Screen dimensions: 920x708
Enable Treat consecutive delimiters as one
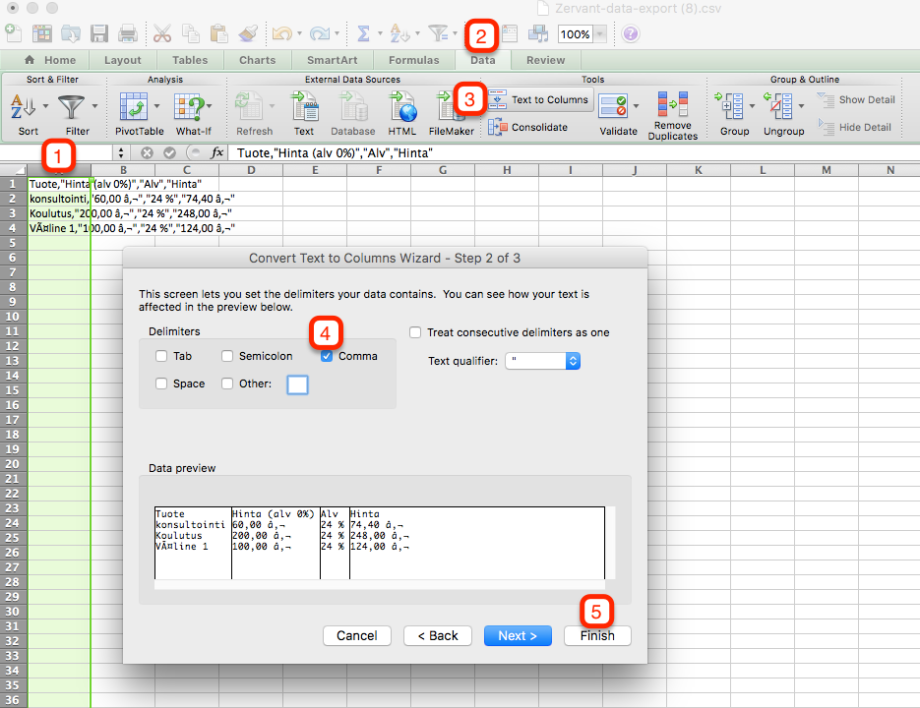click(x=415, y=333)
